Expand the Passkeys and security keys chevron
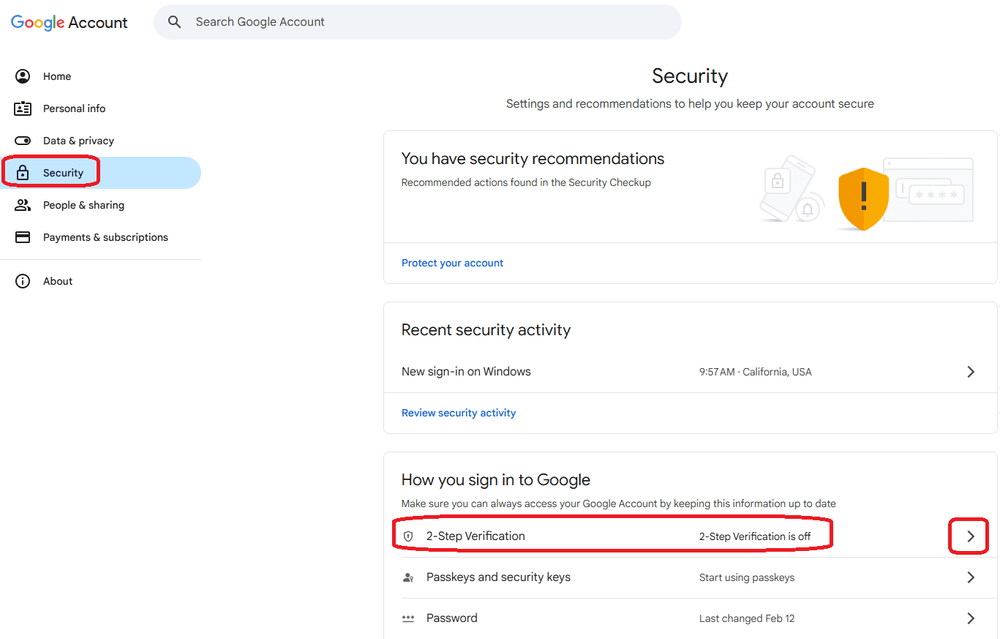The image size is (1000, 639). 970,578
